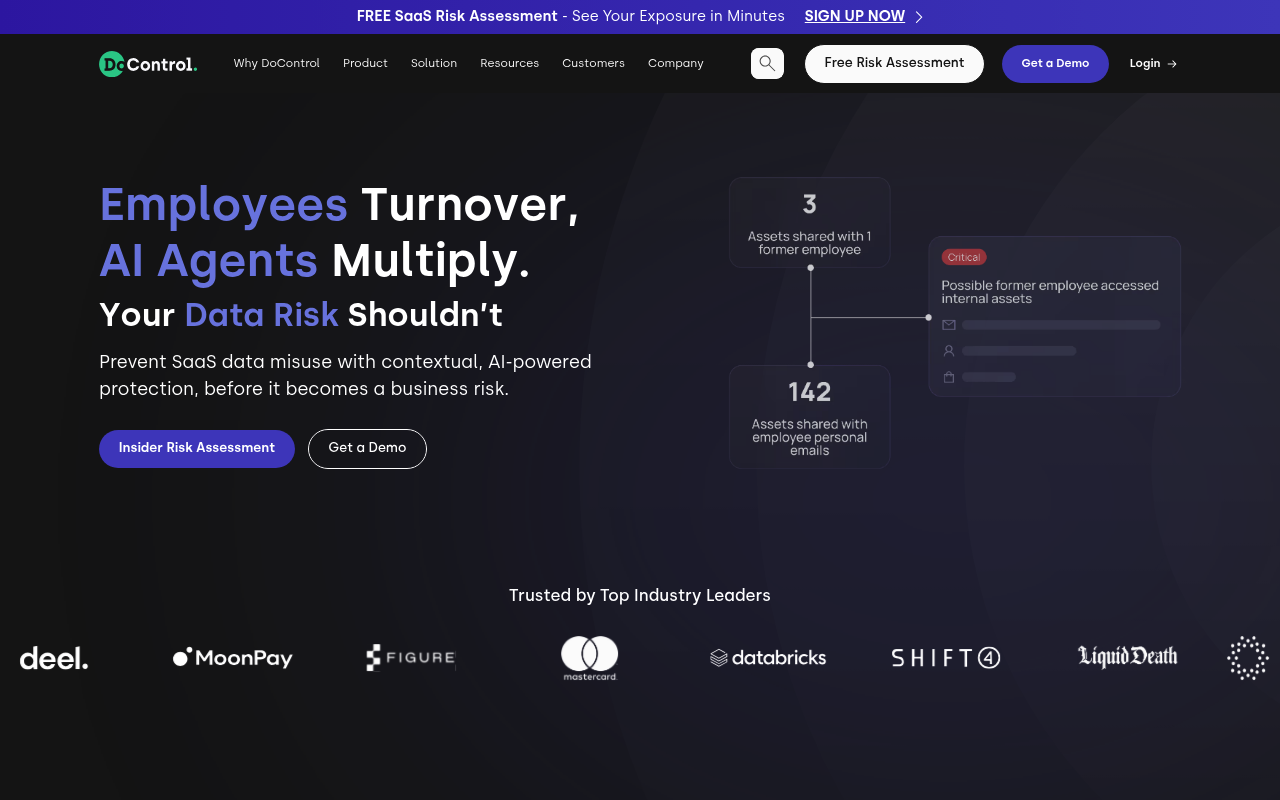Click the dotted circle logo
This screenshot has width=1280, height=800.
coord(1248,658)
